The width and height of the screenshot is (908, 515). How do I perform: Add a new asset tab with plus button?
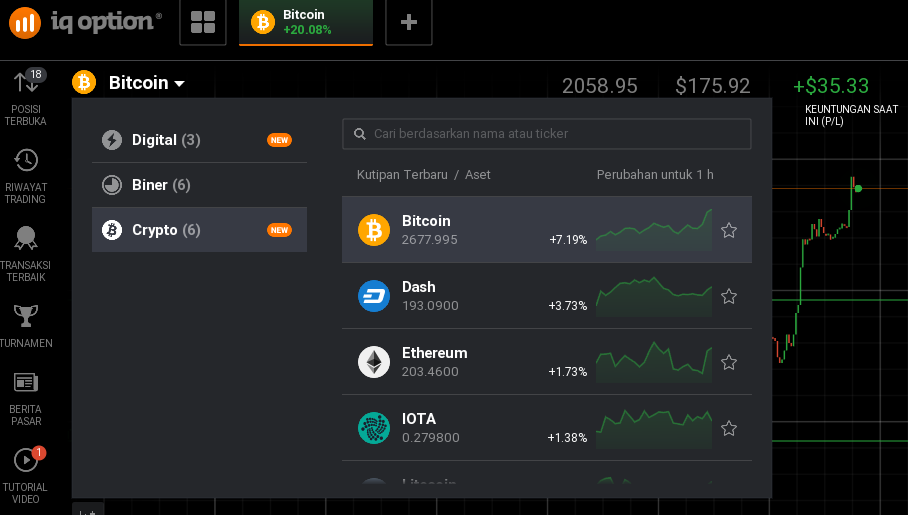pos(409,22)
